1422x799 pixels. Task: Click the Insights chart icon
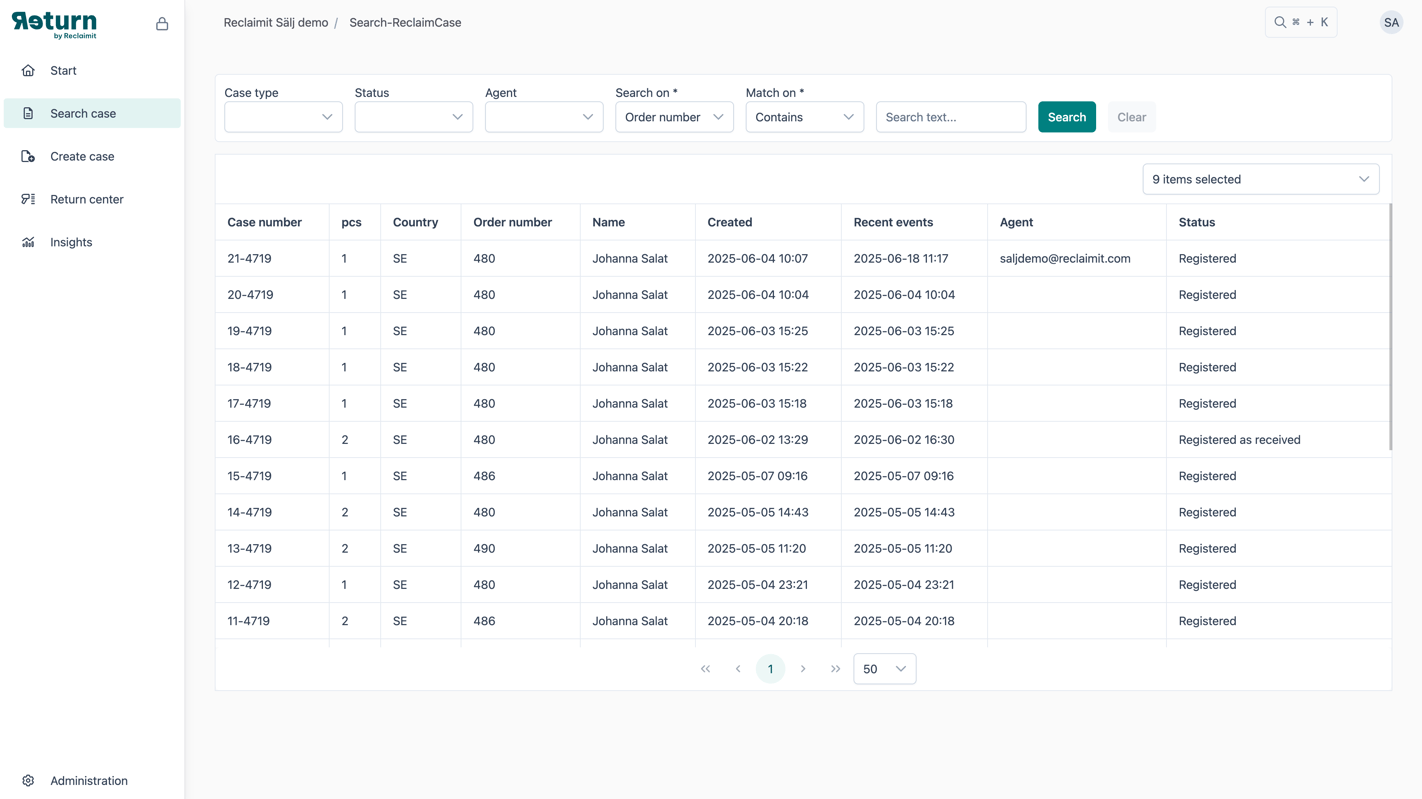(28, 242)
